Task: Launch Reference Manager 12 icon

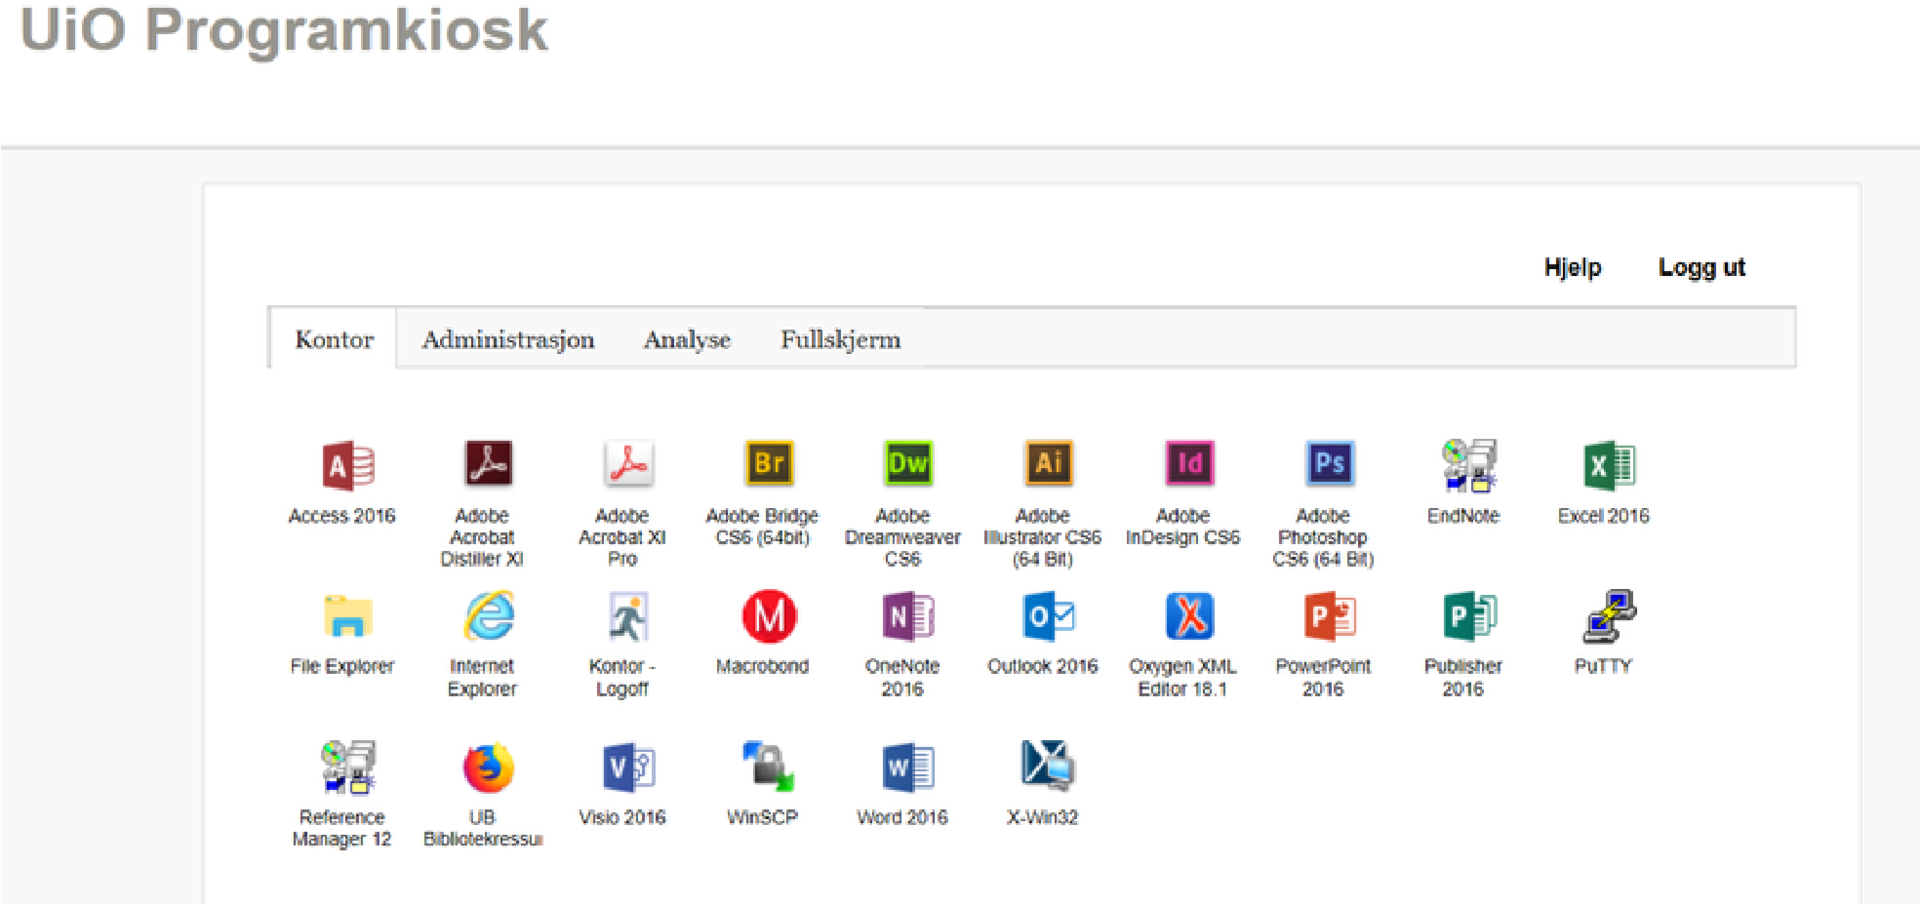Action: pyautogui.click(x=348, y=767)
